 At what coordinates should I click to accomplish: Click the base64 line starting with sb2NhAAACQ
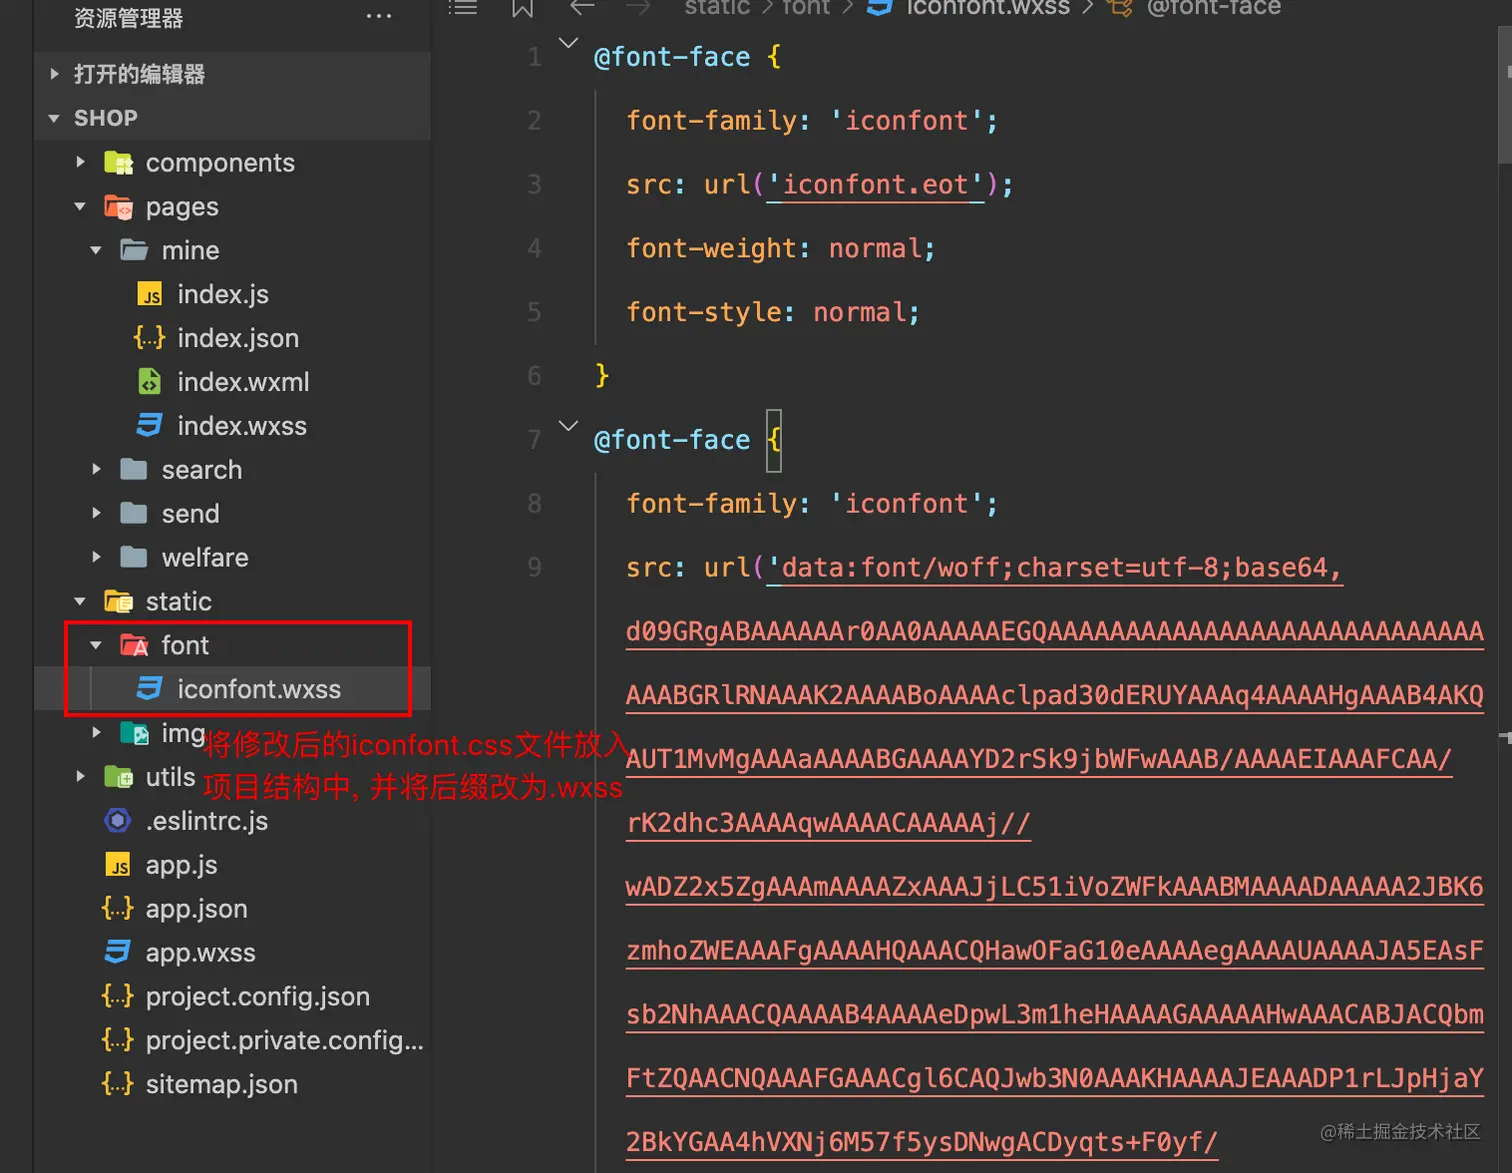click(x=1055, y=1015)
